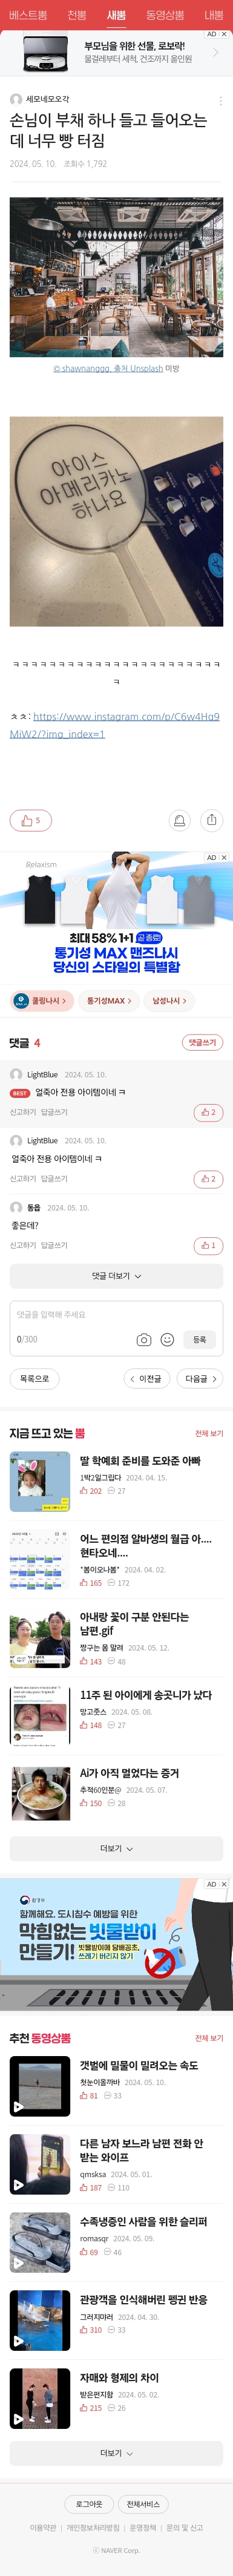Close the Relaxism ad with X
Image resolution: width=233 pixels, height=2576 pixels.
tap(224, 858)
